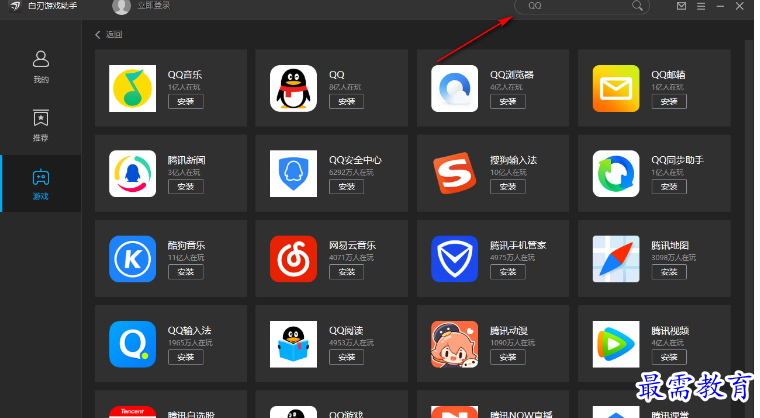Open the 腾讯手机管家 app icon

tap(455, 259)
